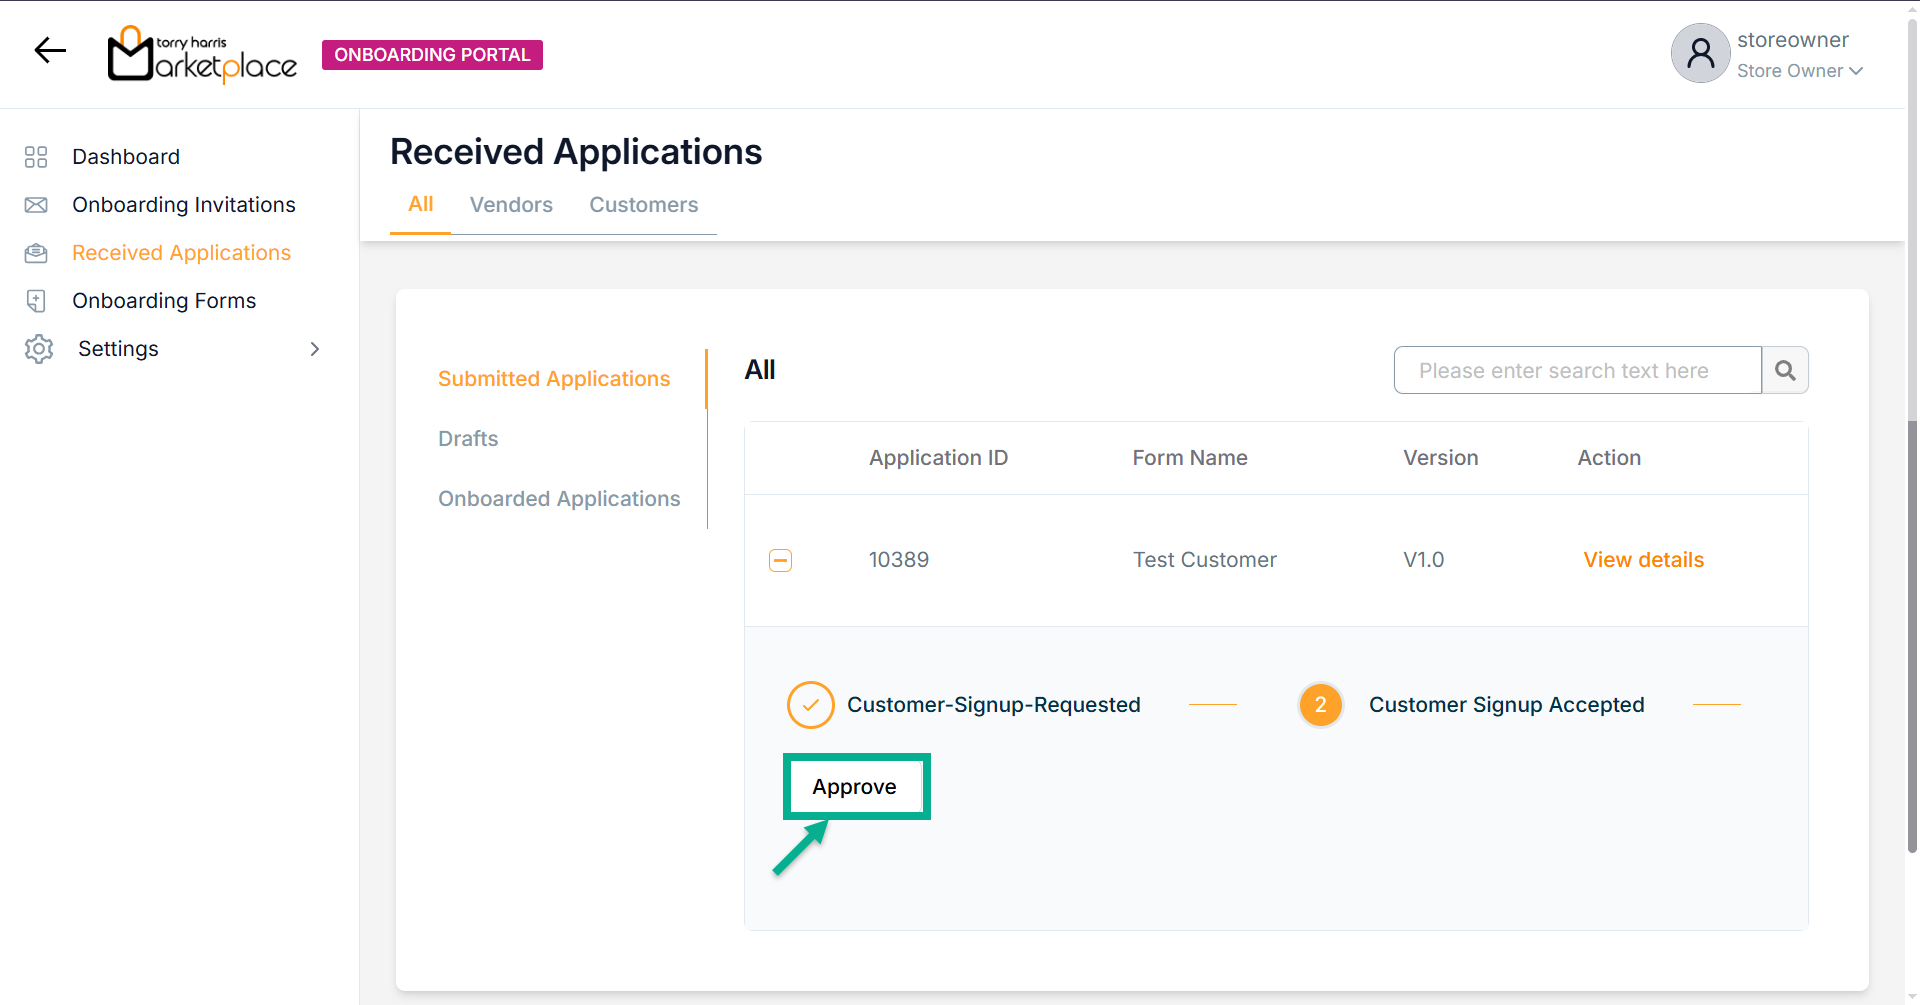The height and width of the screenshot is (1005, 1920).
Task: Select step 2 Customer Signup Accepted
Action: (x=1320, y=705)
